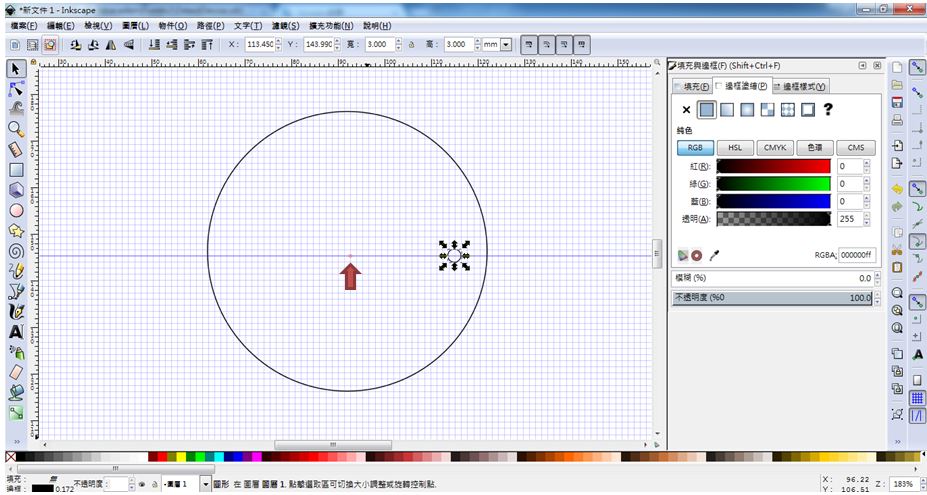This screenshot has height=495, width=927.
Task: Click the CMS color mode button
Action: point(855,148)
